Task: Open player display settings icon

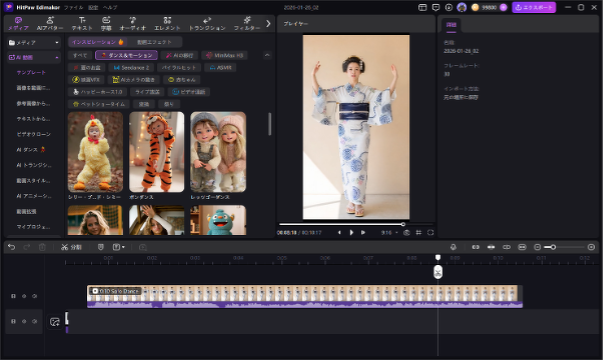Action: (x=418, y=233)
